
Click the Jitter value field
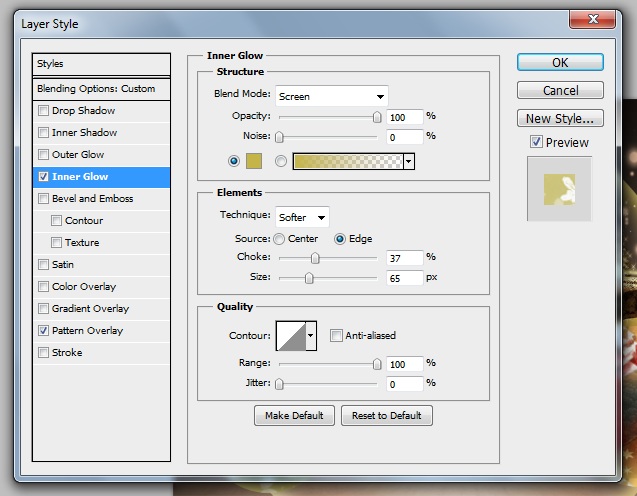pyautogui.click(x=405, y=384)
